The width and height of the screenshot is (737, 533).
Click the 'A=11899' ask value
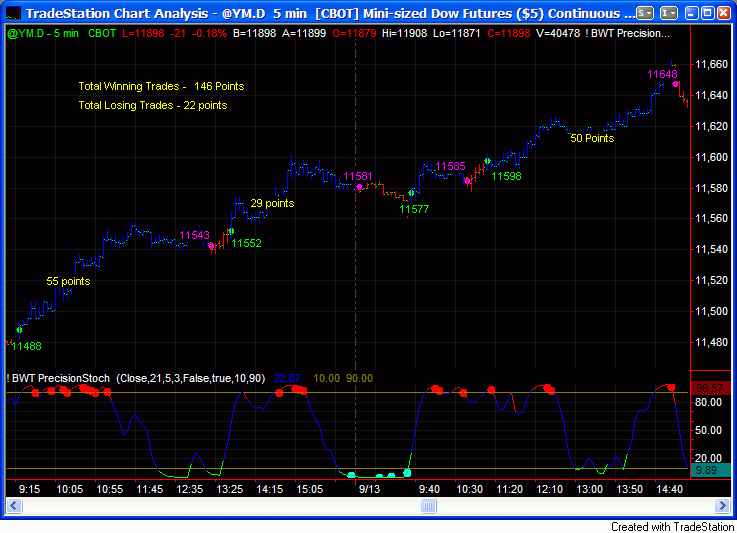304,33
